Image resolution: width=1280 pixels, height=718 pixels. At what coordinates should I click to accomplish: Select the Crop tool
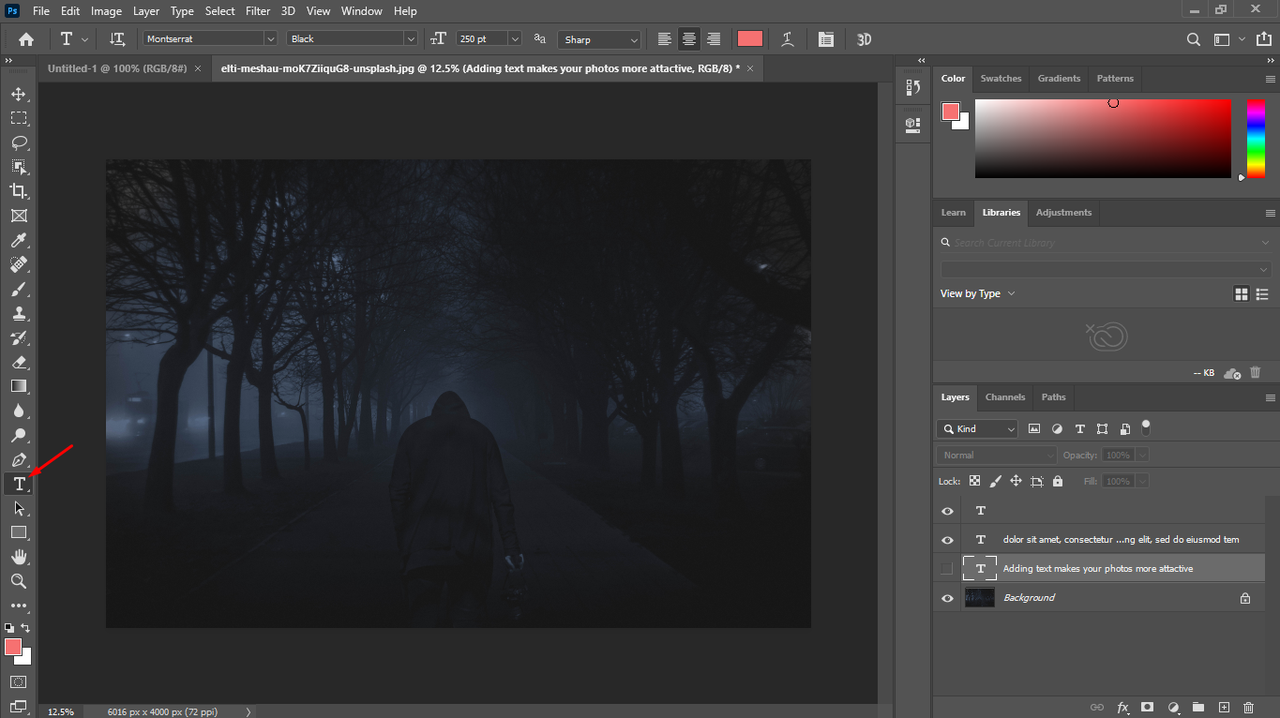click(19, 191)
